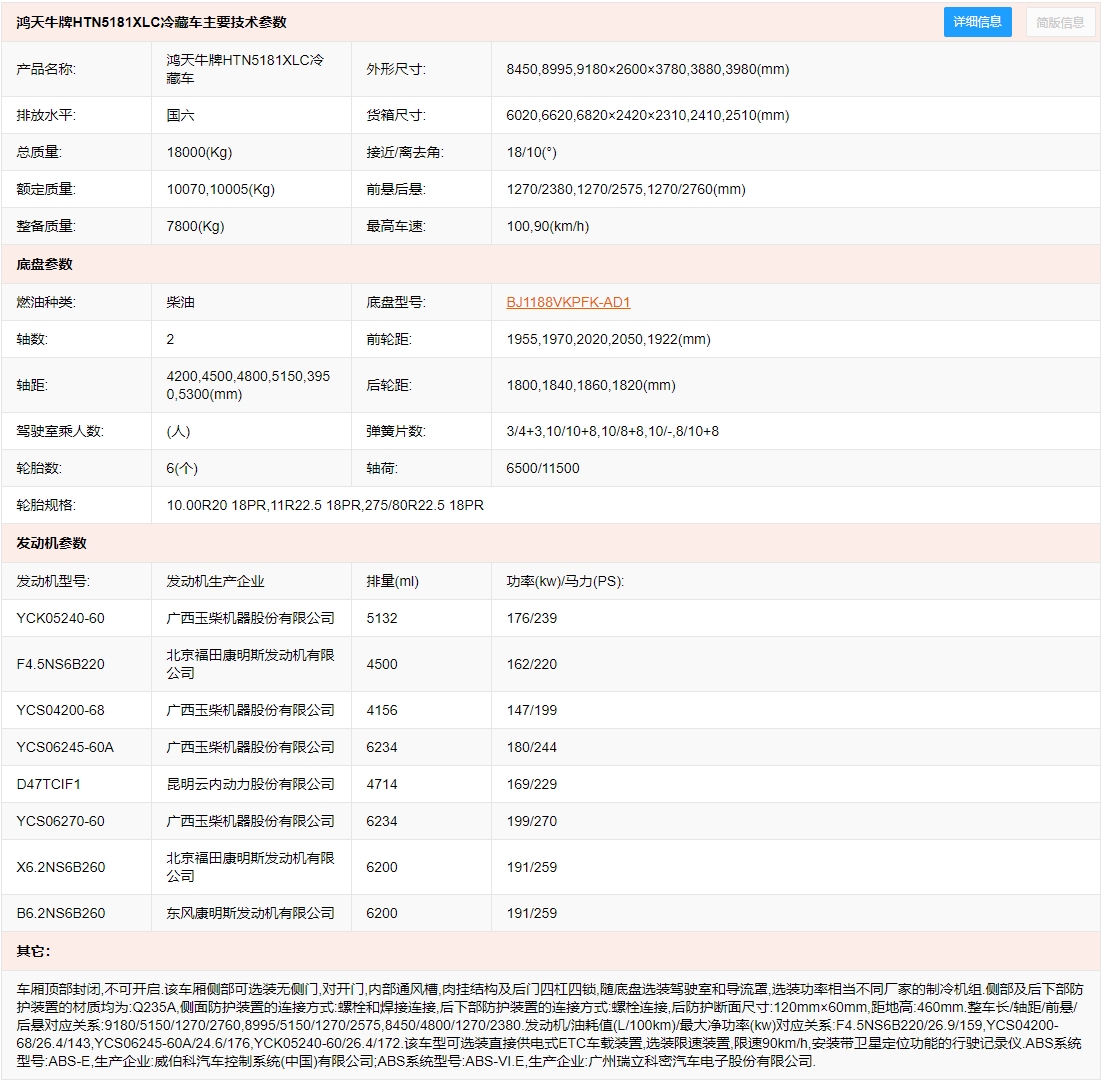Image resolution: width=1107 pixels, height=1083 pixels.
Task: Select emission level value 国六
Action: pos(181,116)
